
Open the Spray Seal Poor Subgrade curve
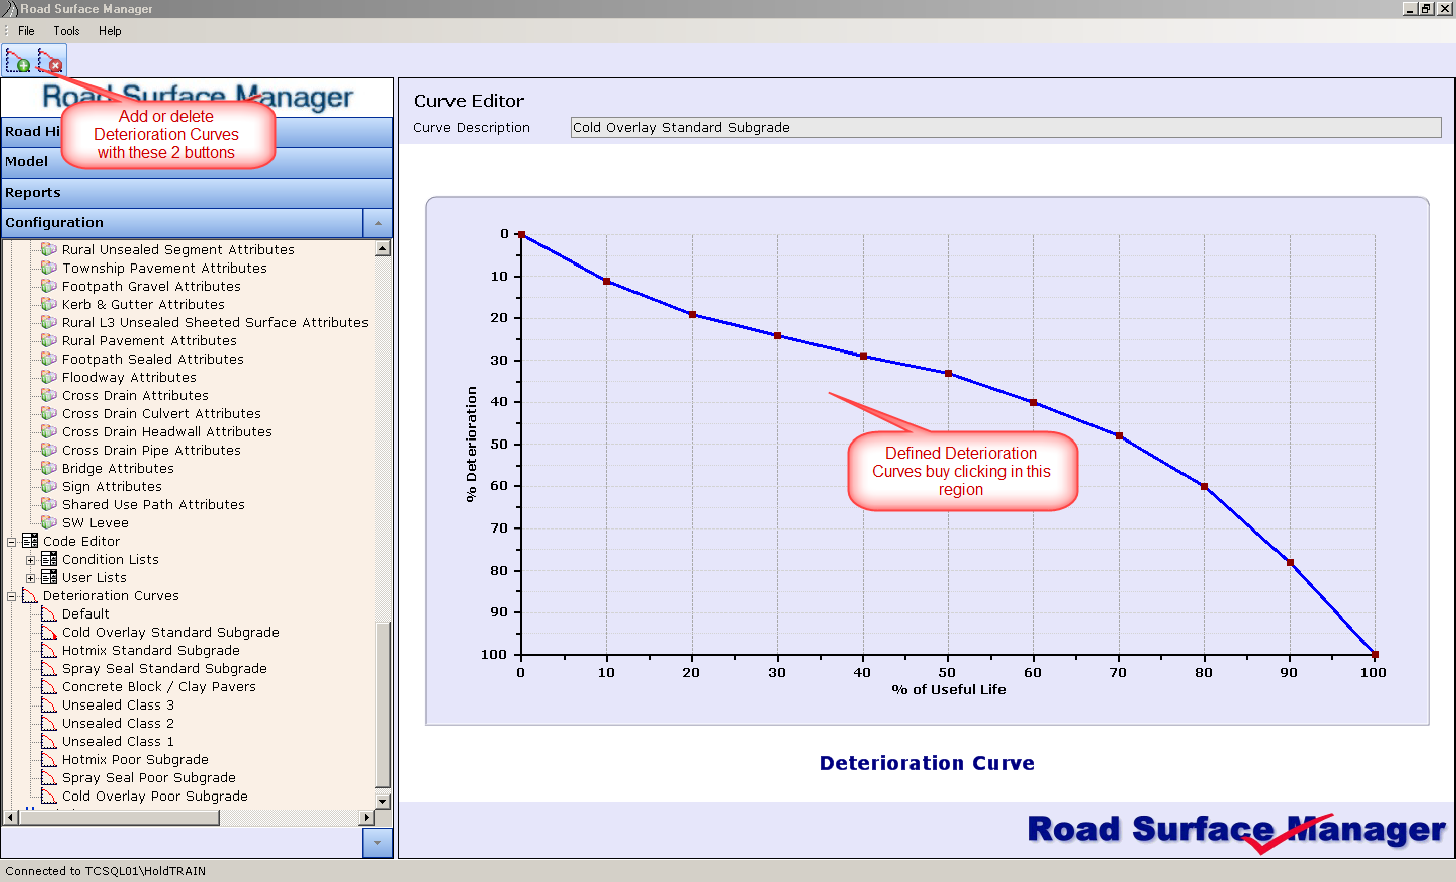click(149, 777)
